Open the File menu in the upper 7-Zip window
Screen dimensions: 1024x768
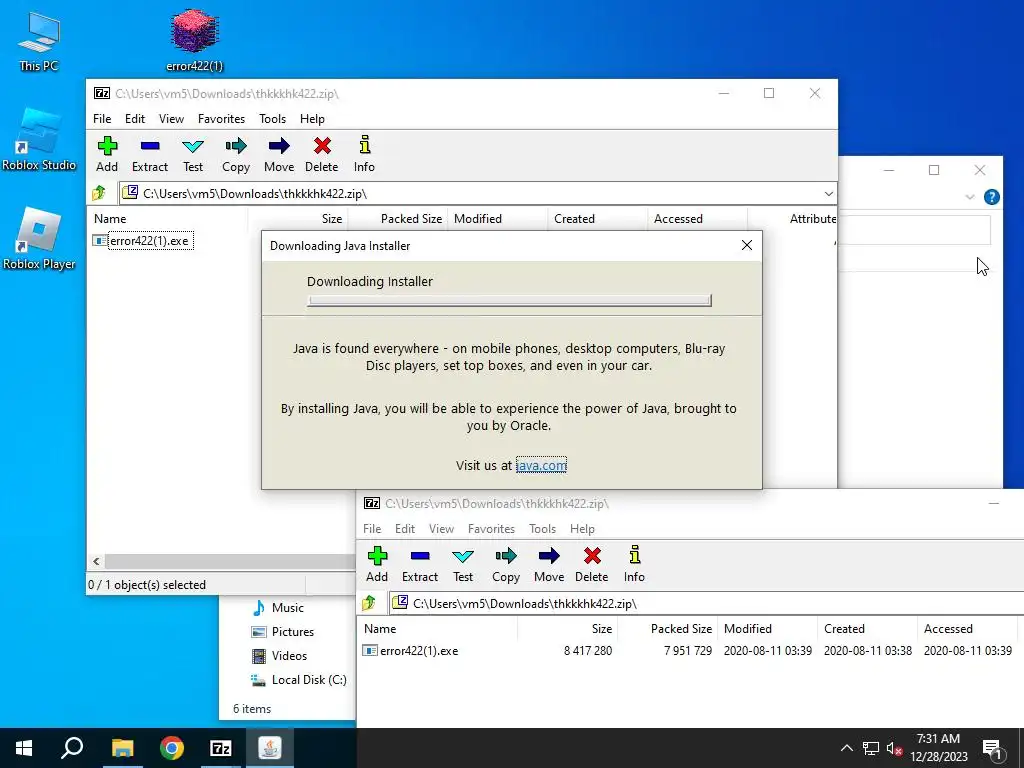tap(102, 119)
